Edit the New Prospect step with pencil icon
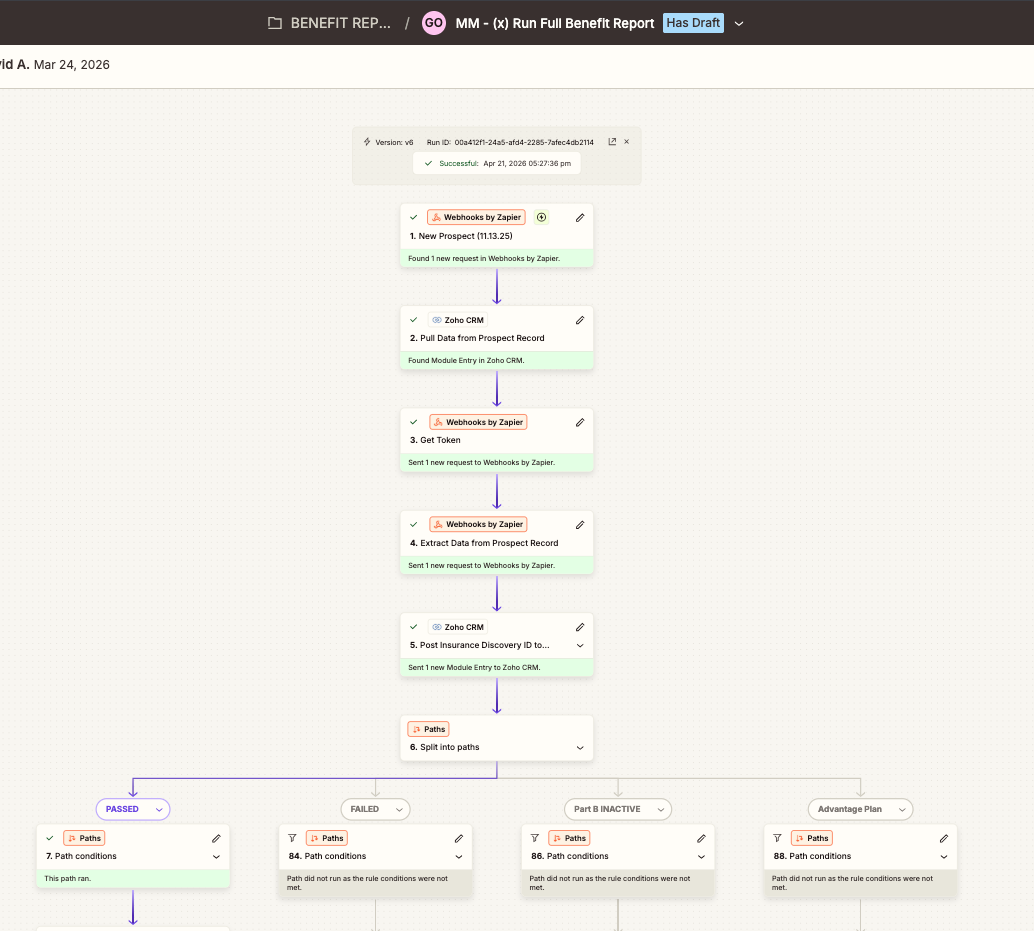Viewport: 1034px width, 931px height. tap(580, 217)
